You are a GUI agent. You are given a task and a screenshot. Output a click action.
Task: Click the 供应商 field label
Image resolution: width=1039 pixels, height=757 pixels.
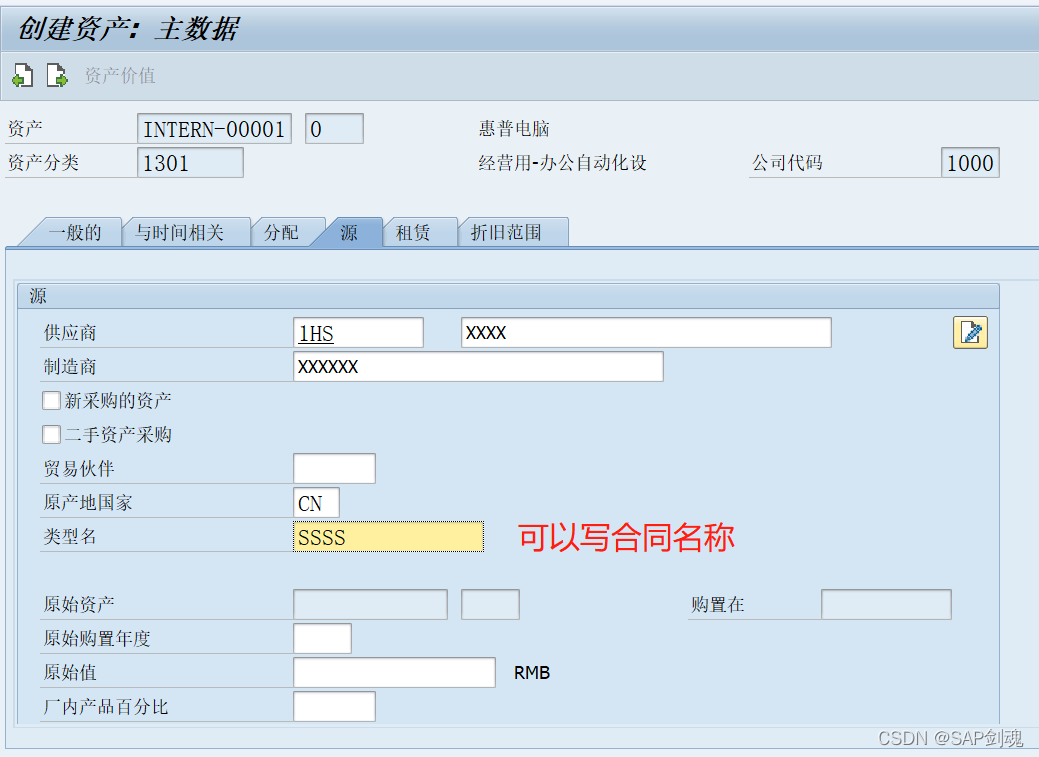point(70,333)
